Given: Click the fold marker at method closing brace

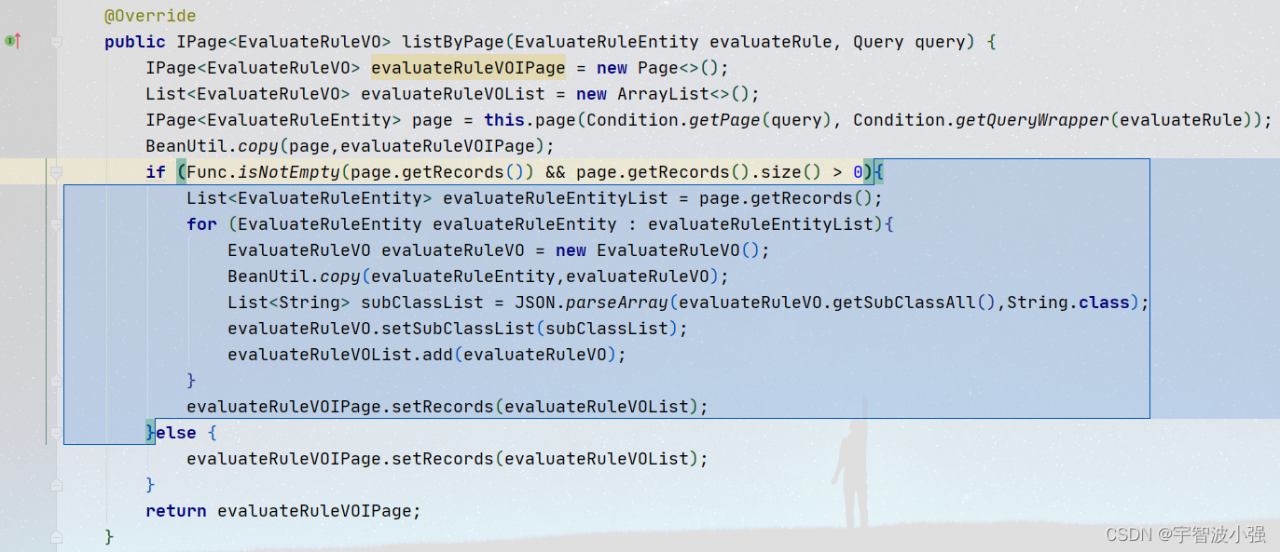Looking at the screenshot, I should click(56, 537).
